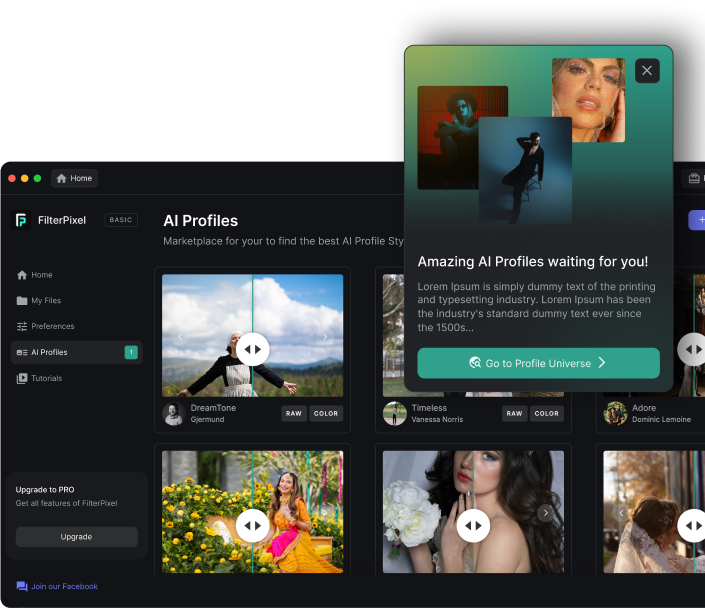
Task: Click the purple plus button
Action: pyautogui.click(x=697, y=220)
